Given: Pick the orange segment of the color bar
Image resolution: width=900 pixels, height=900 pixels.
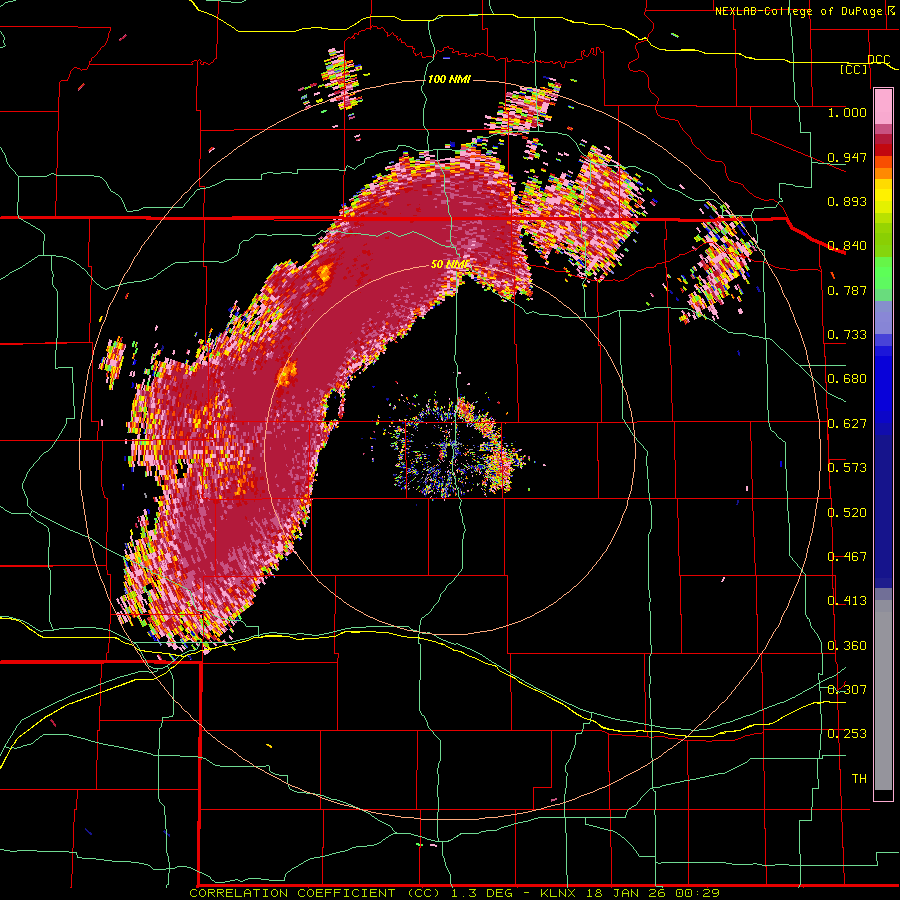Looking at the screenshot, I should point(883,173).
